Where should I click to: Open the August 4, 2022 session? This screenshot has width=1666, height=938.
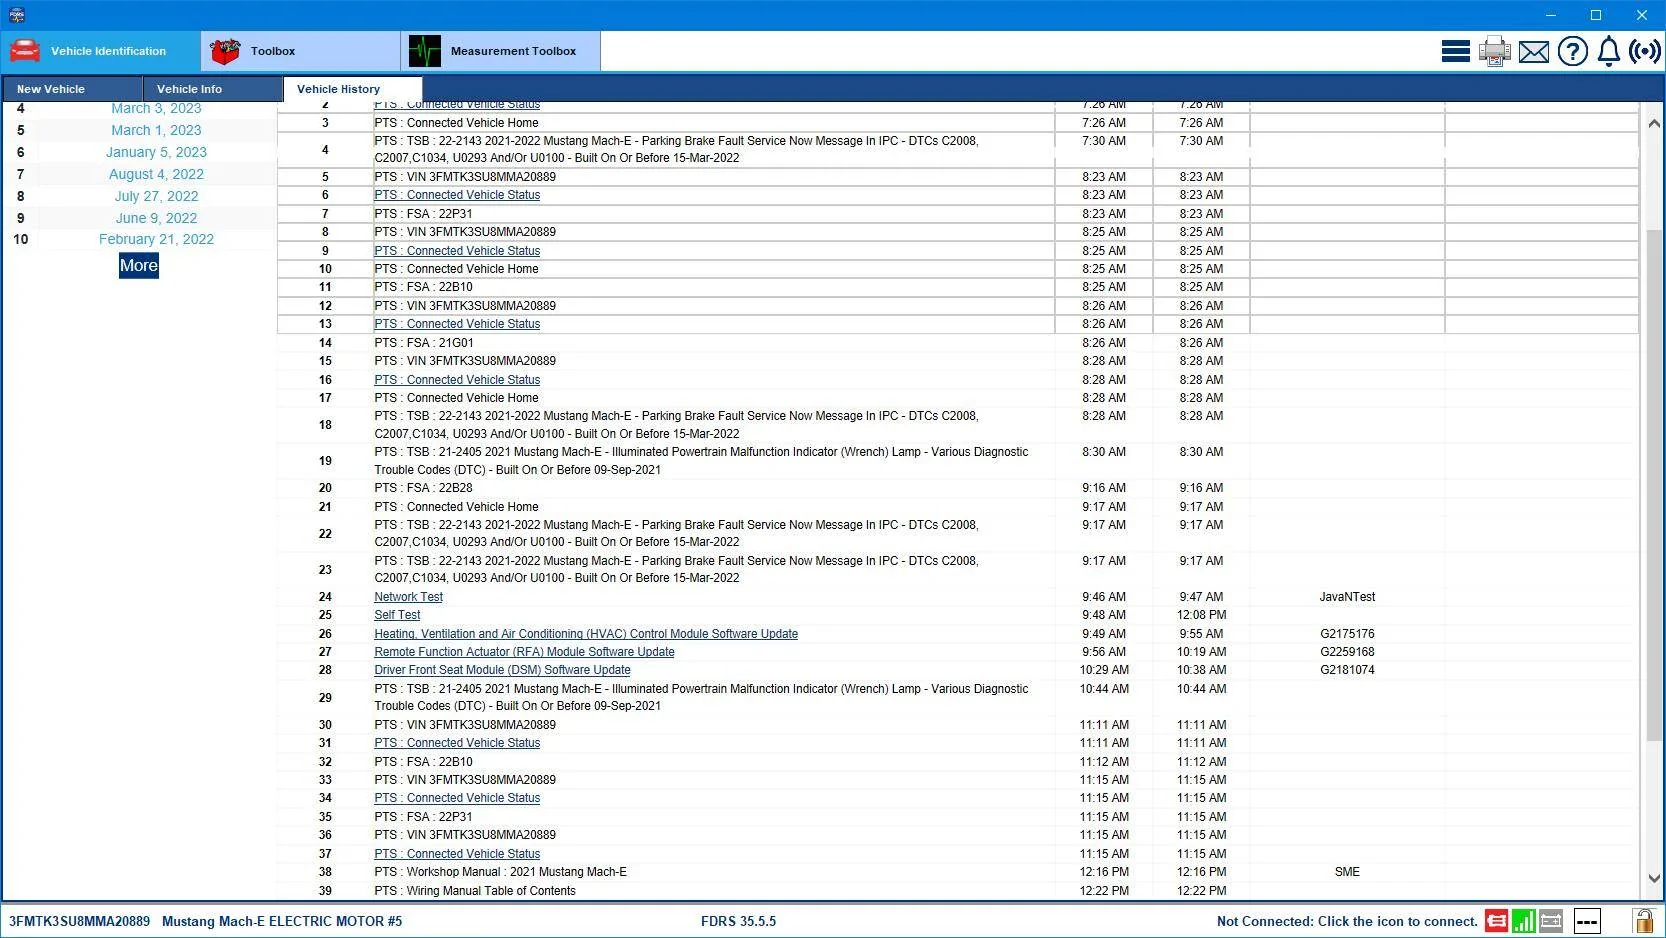[156, 174]
